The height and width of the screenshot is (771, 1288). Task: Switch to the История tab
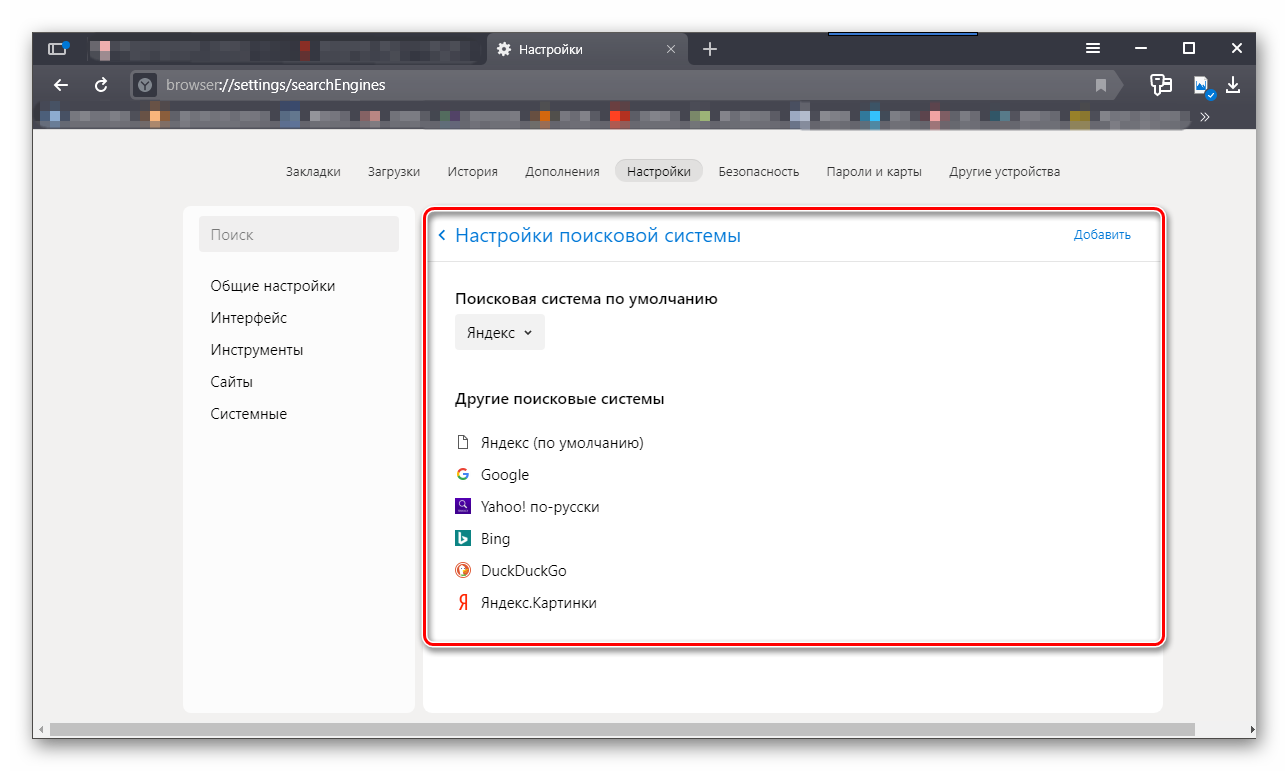point(473,171)
